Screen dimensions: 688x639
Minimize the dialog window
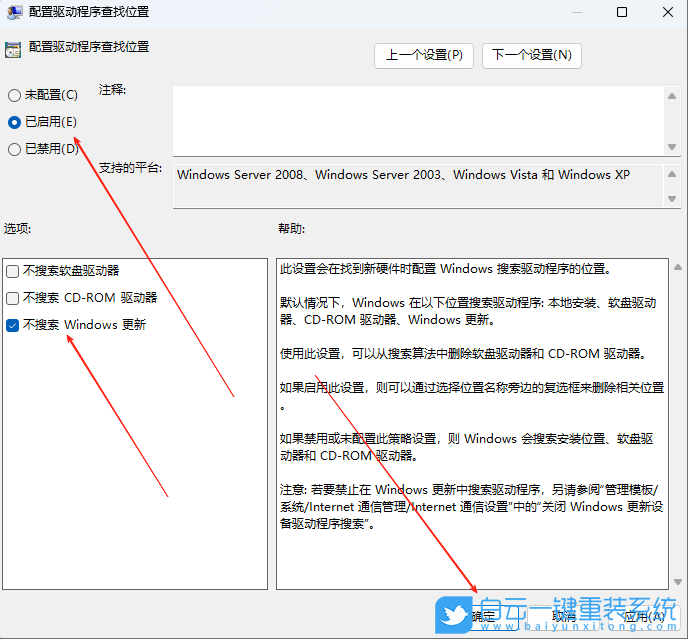[x=577, y=12]
